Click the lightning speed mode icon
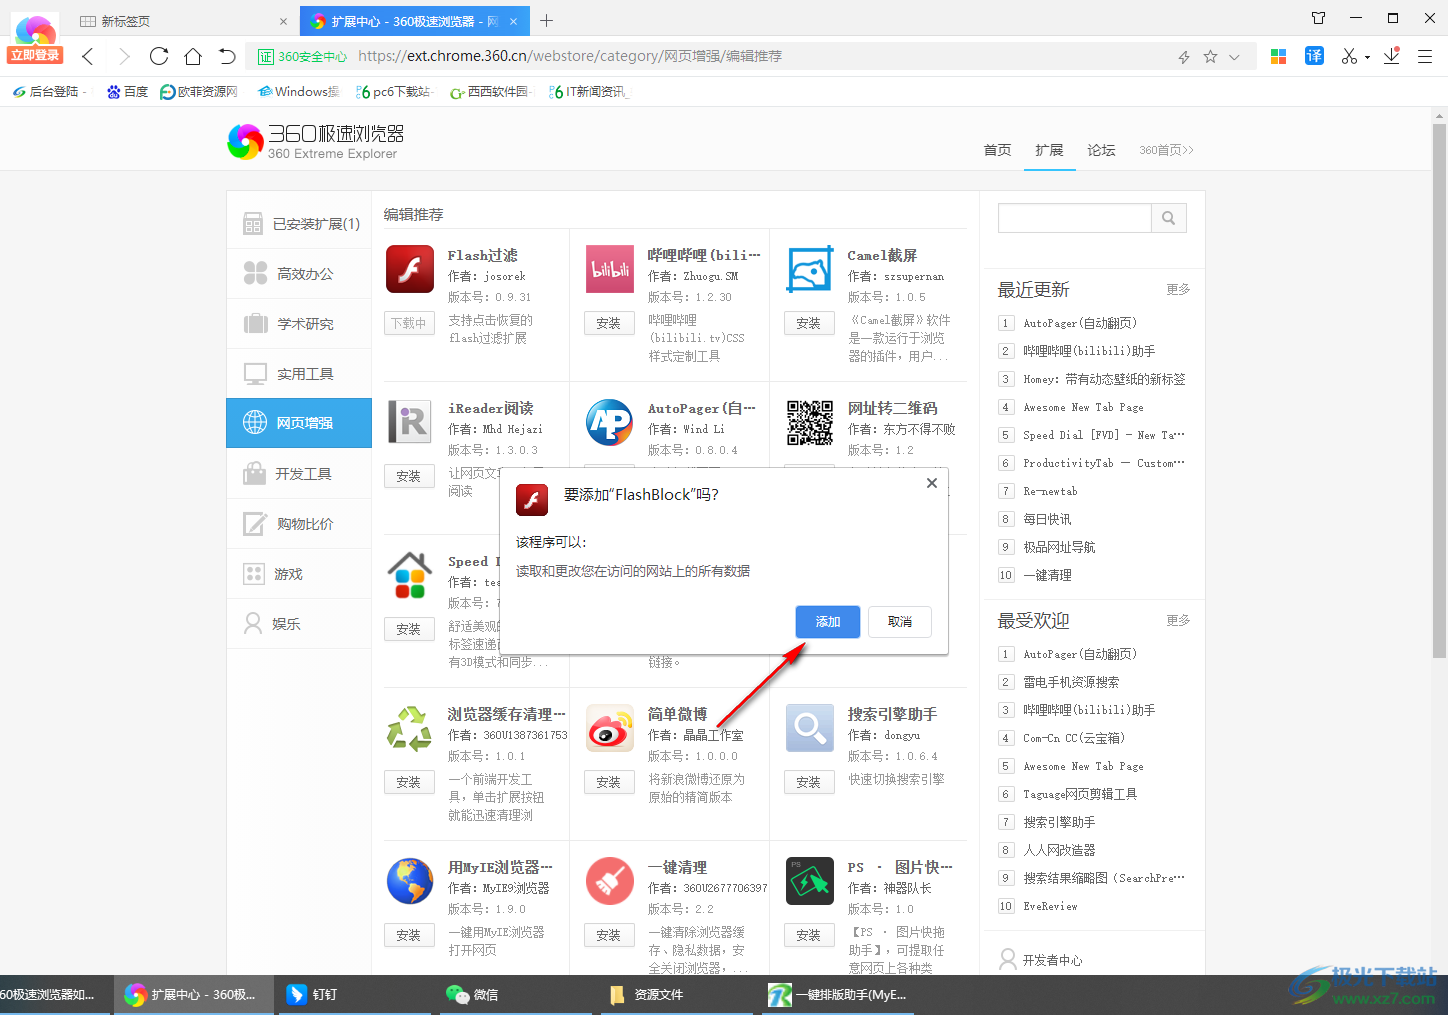 1184,57
